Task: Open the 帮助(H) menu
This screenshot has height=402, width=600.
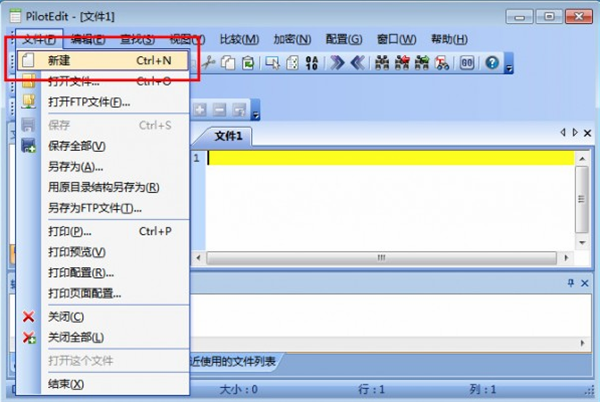Action: (x=449, y=39)
